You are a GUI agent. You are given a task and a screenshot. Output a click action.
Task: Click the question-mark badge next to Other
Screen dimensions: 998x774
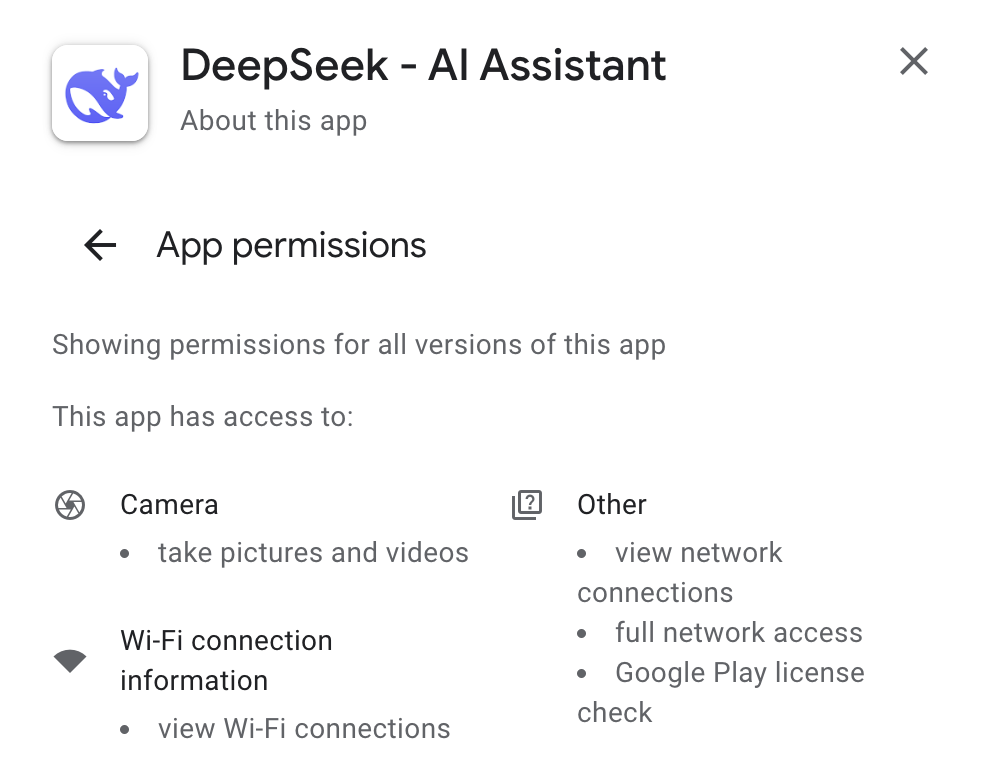pyautogui.click(x=526, y=505)
